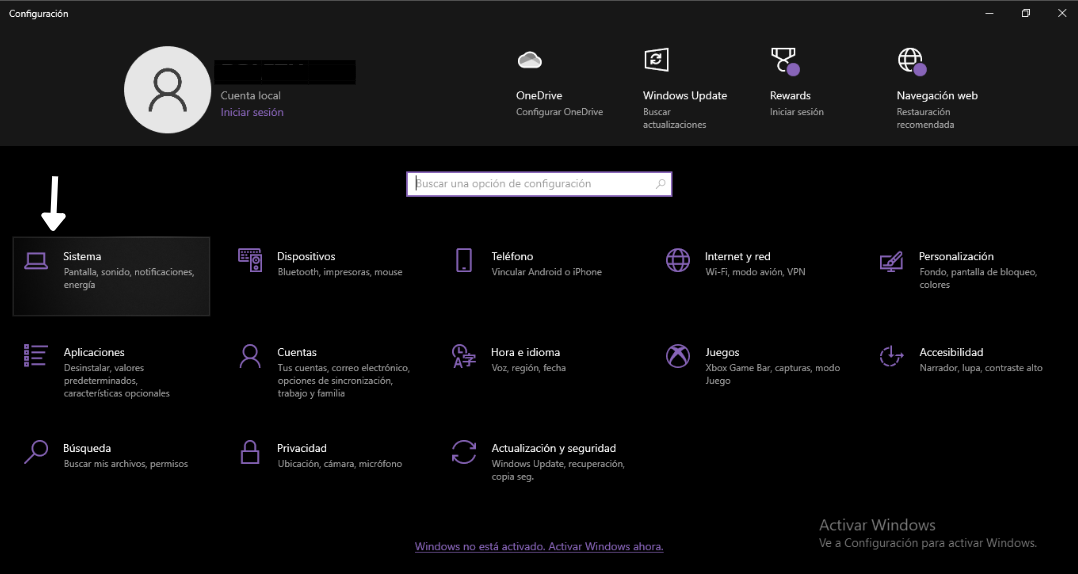Open the Teléfono phone icon

pyautogui.click(x=464, y=261)
